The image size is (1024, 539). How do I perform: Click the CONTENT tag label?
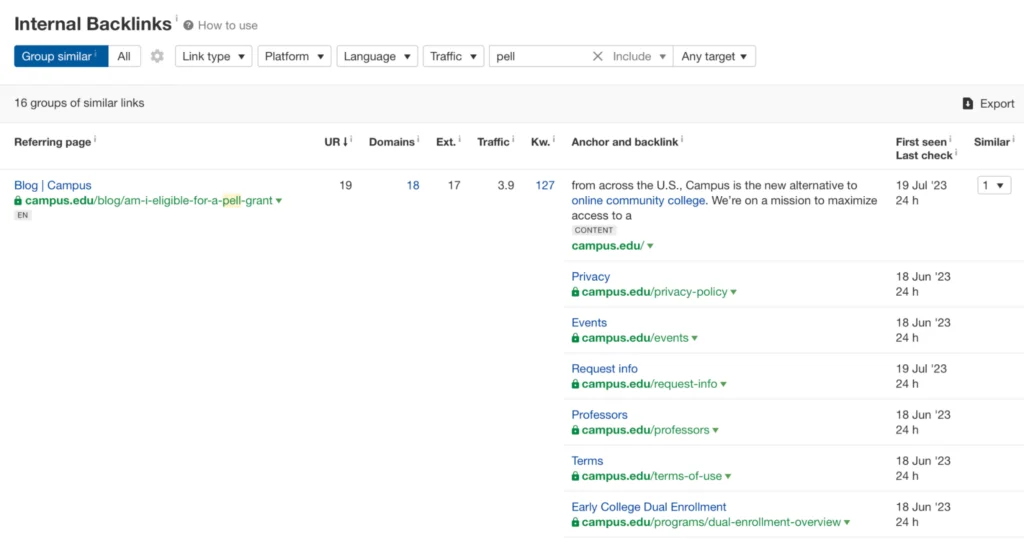pos(594,231)
